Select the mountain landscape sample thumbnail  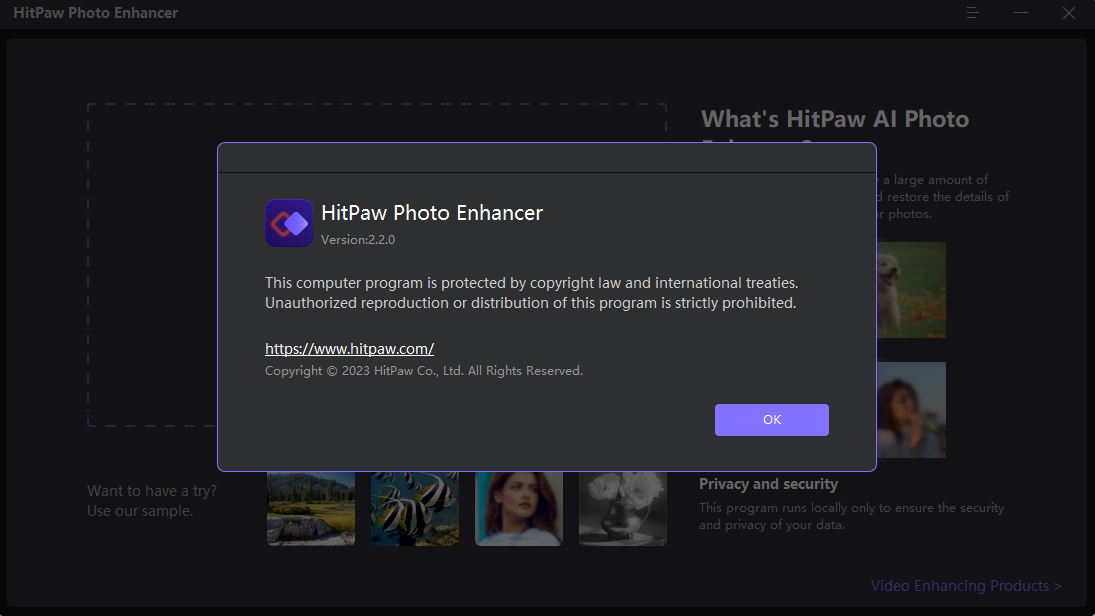311,508
